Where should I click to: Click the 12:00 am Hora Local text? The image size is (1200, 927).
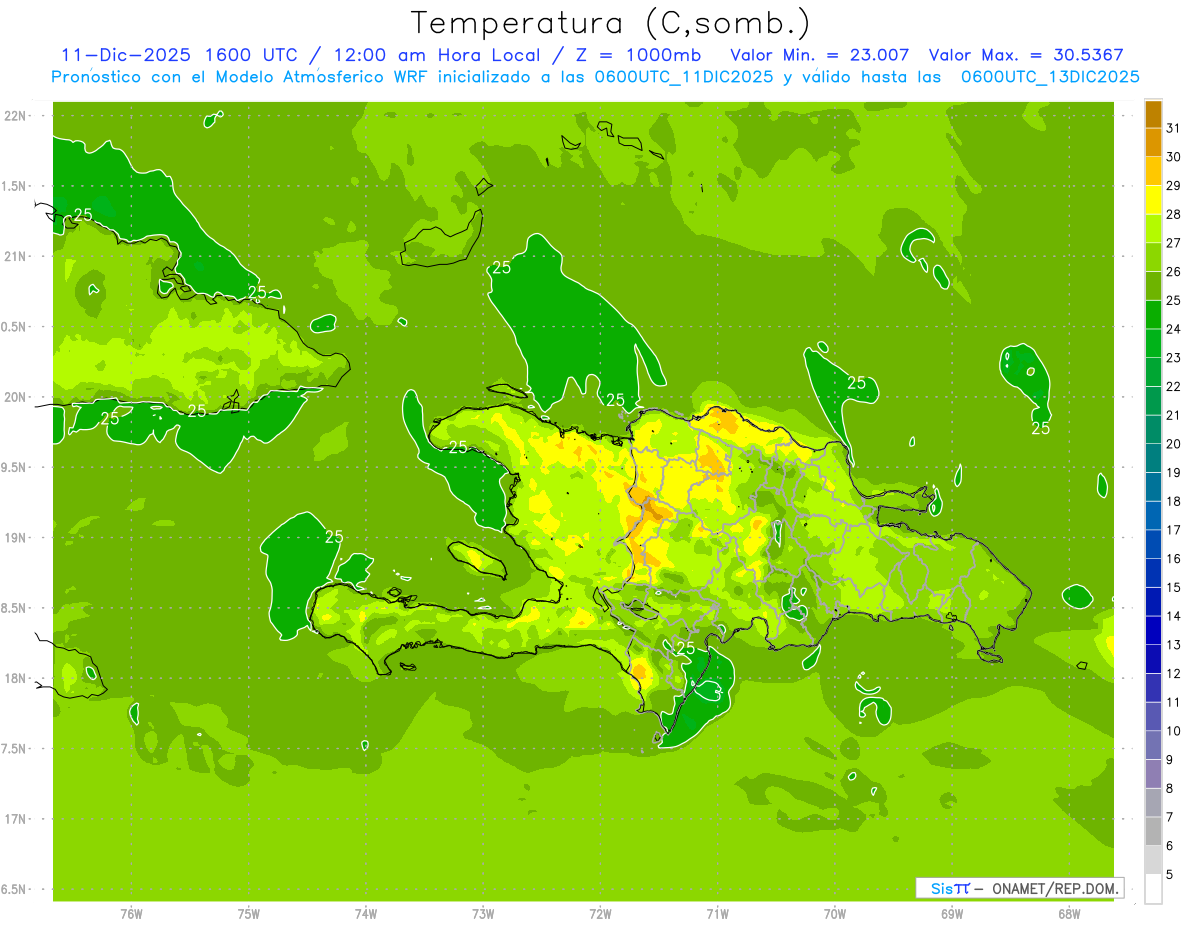pyautogui.click(x=435, y=55)
